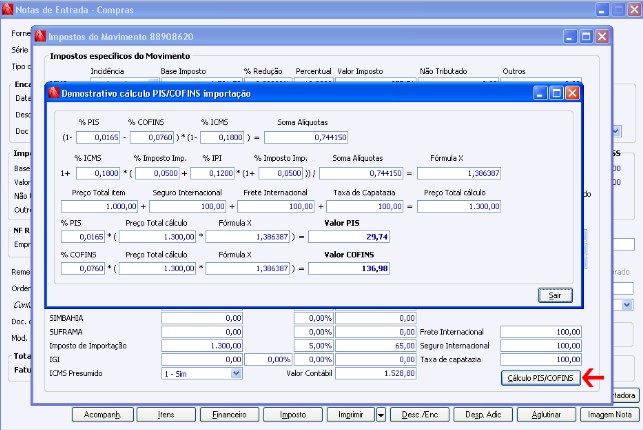This screenshot has width=643, height=430.
Task: Click the Aglutinar button
Action: click(x=545, y=414)
